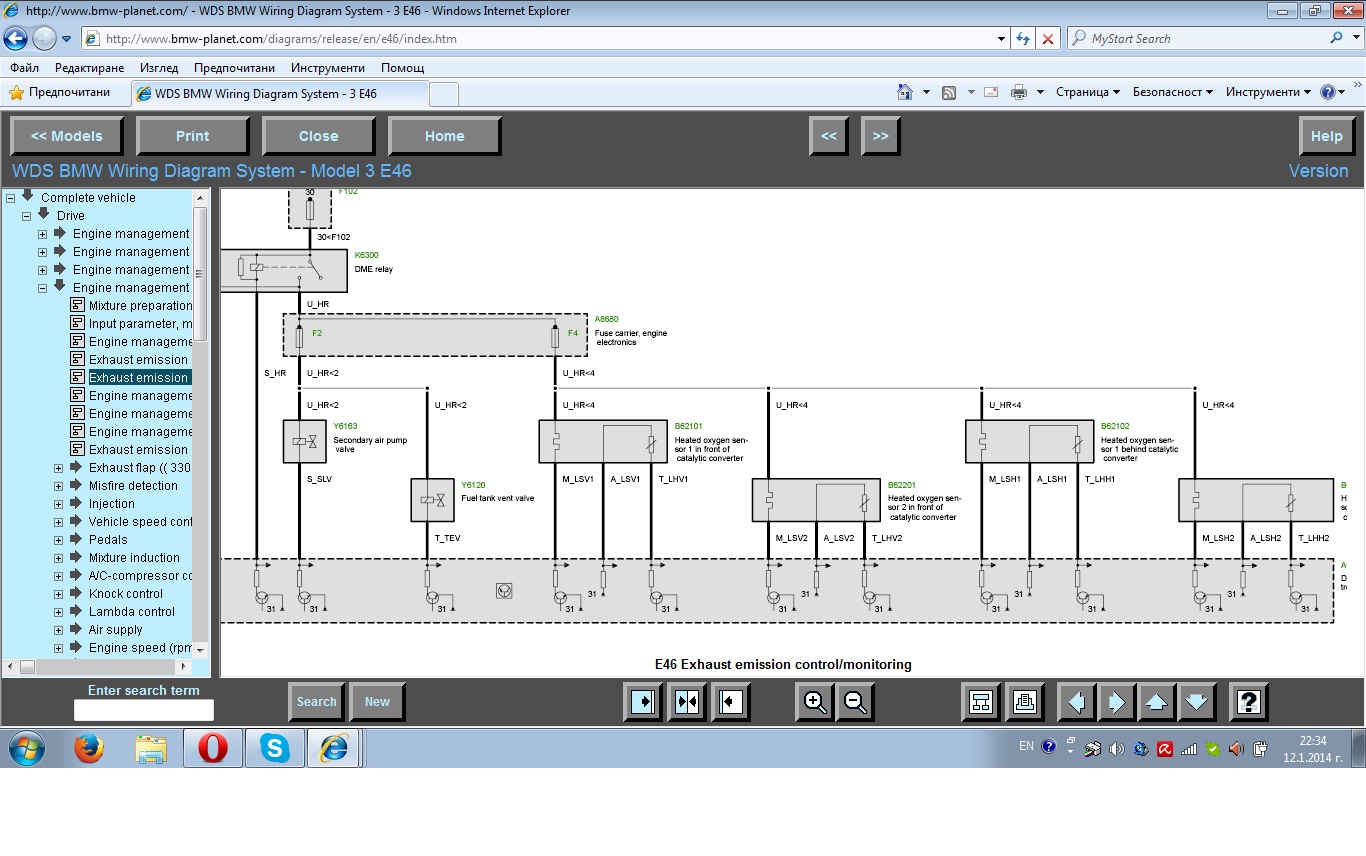The height and width of the screenshot is (856, 1366).
Task: Click the Help button in header
Action: coord(1327,136)
